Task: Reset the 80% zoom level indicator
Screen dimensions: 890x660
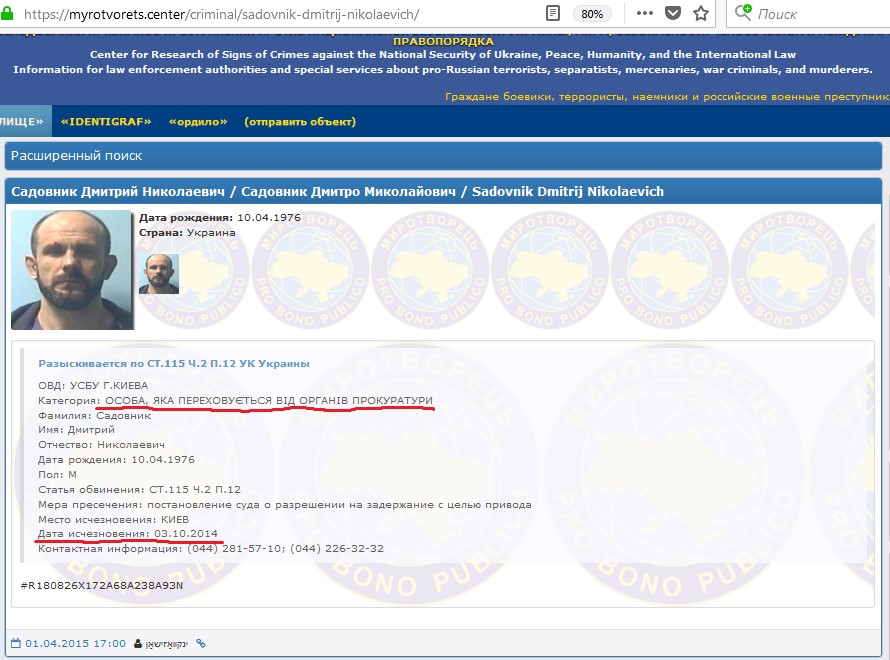Action: pos(592,14)
